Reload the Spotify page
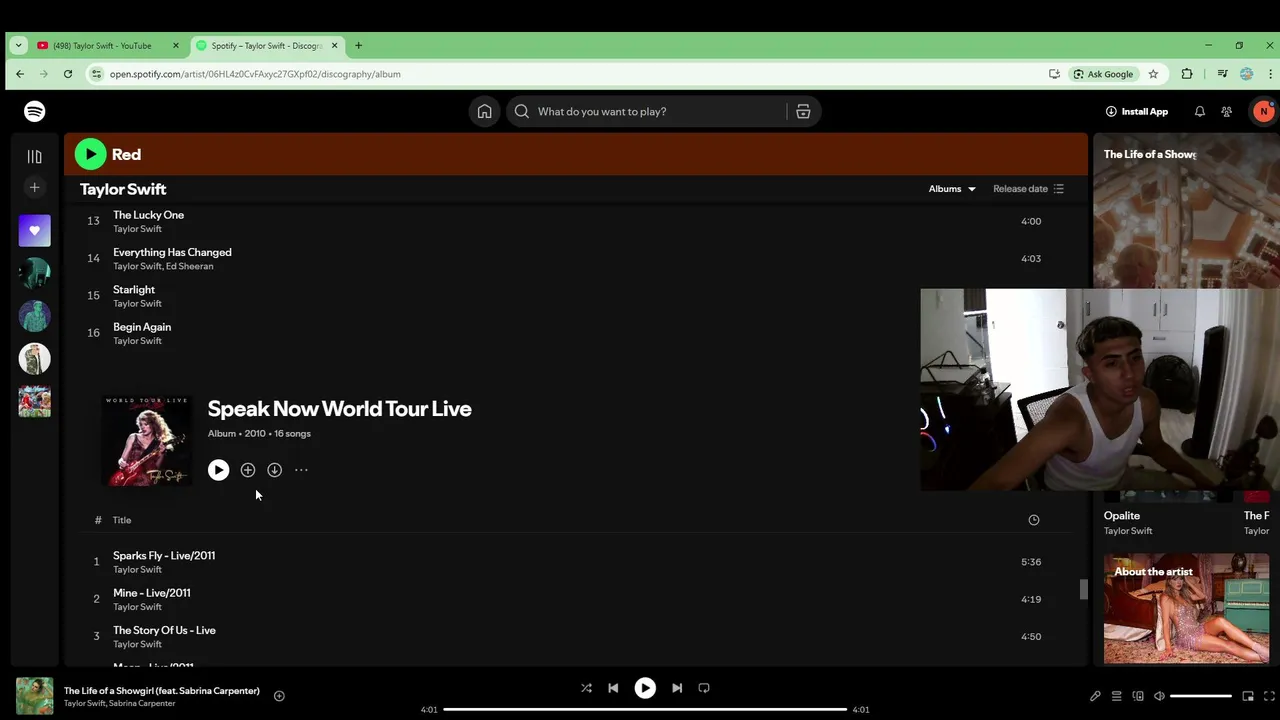 [68, 74]
